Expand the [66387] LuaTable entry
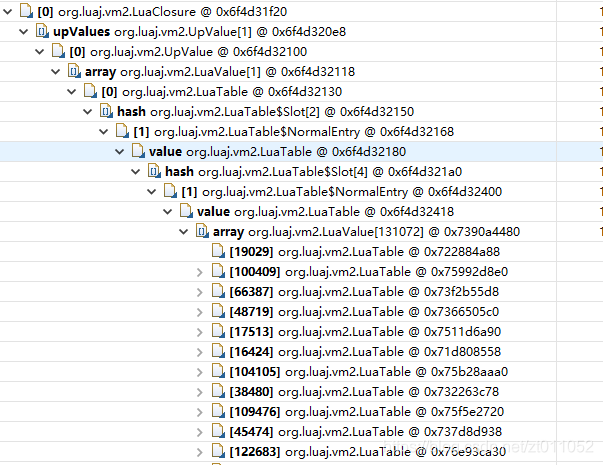This screenshot has height=465, width=603. pyautogui.click(x=200, y=292)
